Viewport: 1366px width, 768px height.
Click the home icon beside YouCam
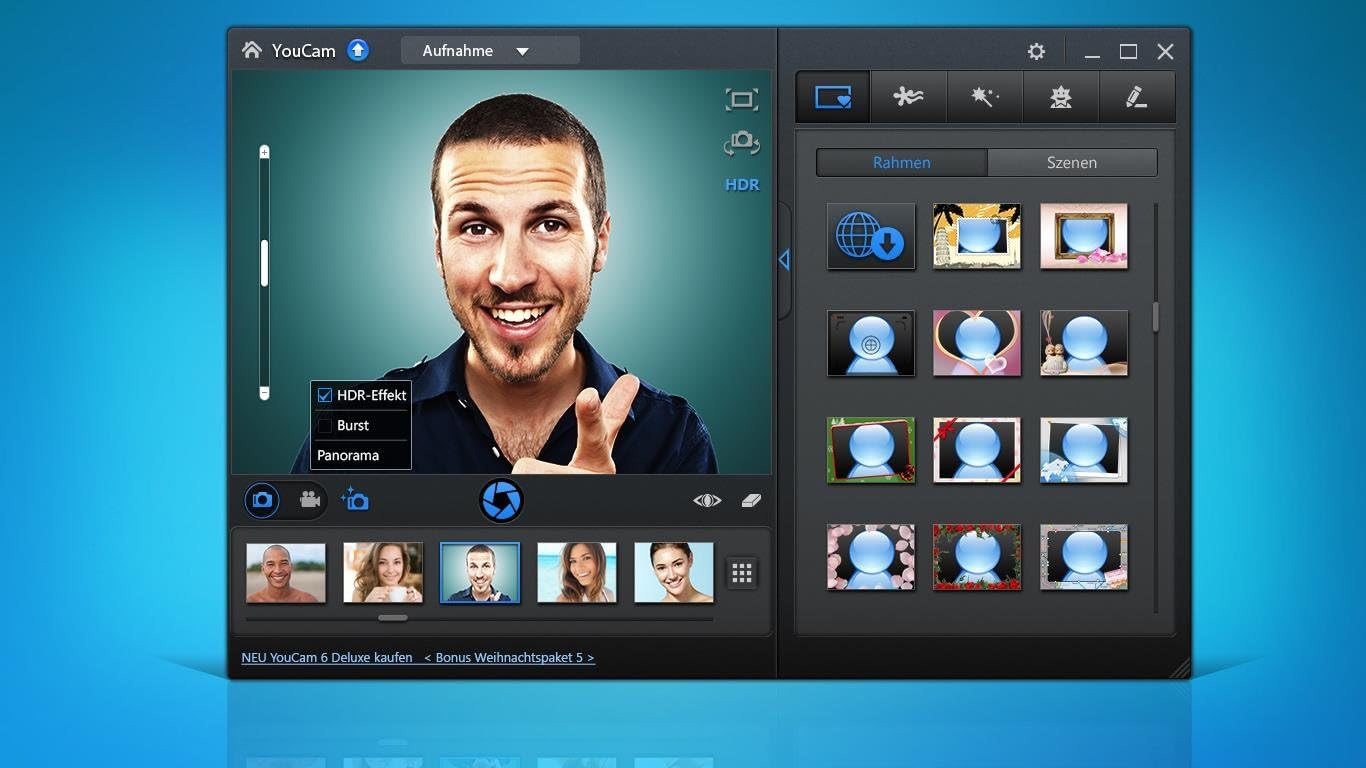252,50
